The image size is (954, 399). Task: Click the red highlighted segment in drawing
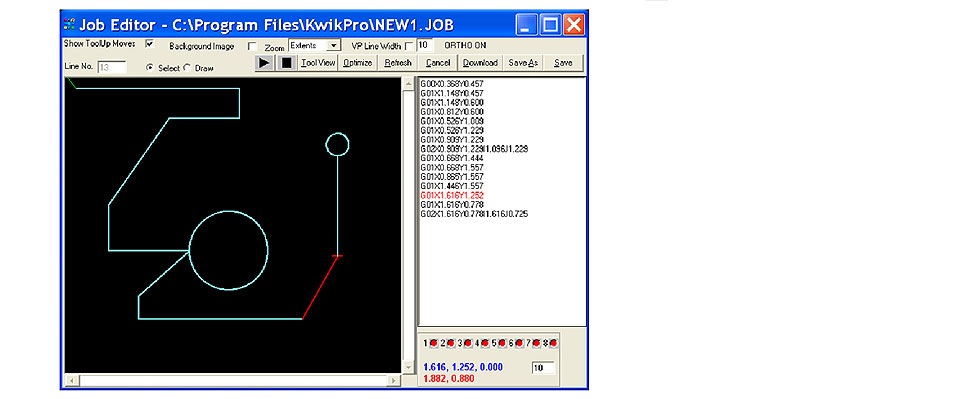pos(320,287)
